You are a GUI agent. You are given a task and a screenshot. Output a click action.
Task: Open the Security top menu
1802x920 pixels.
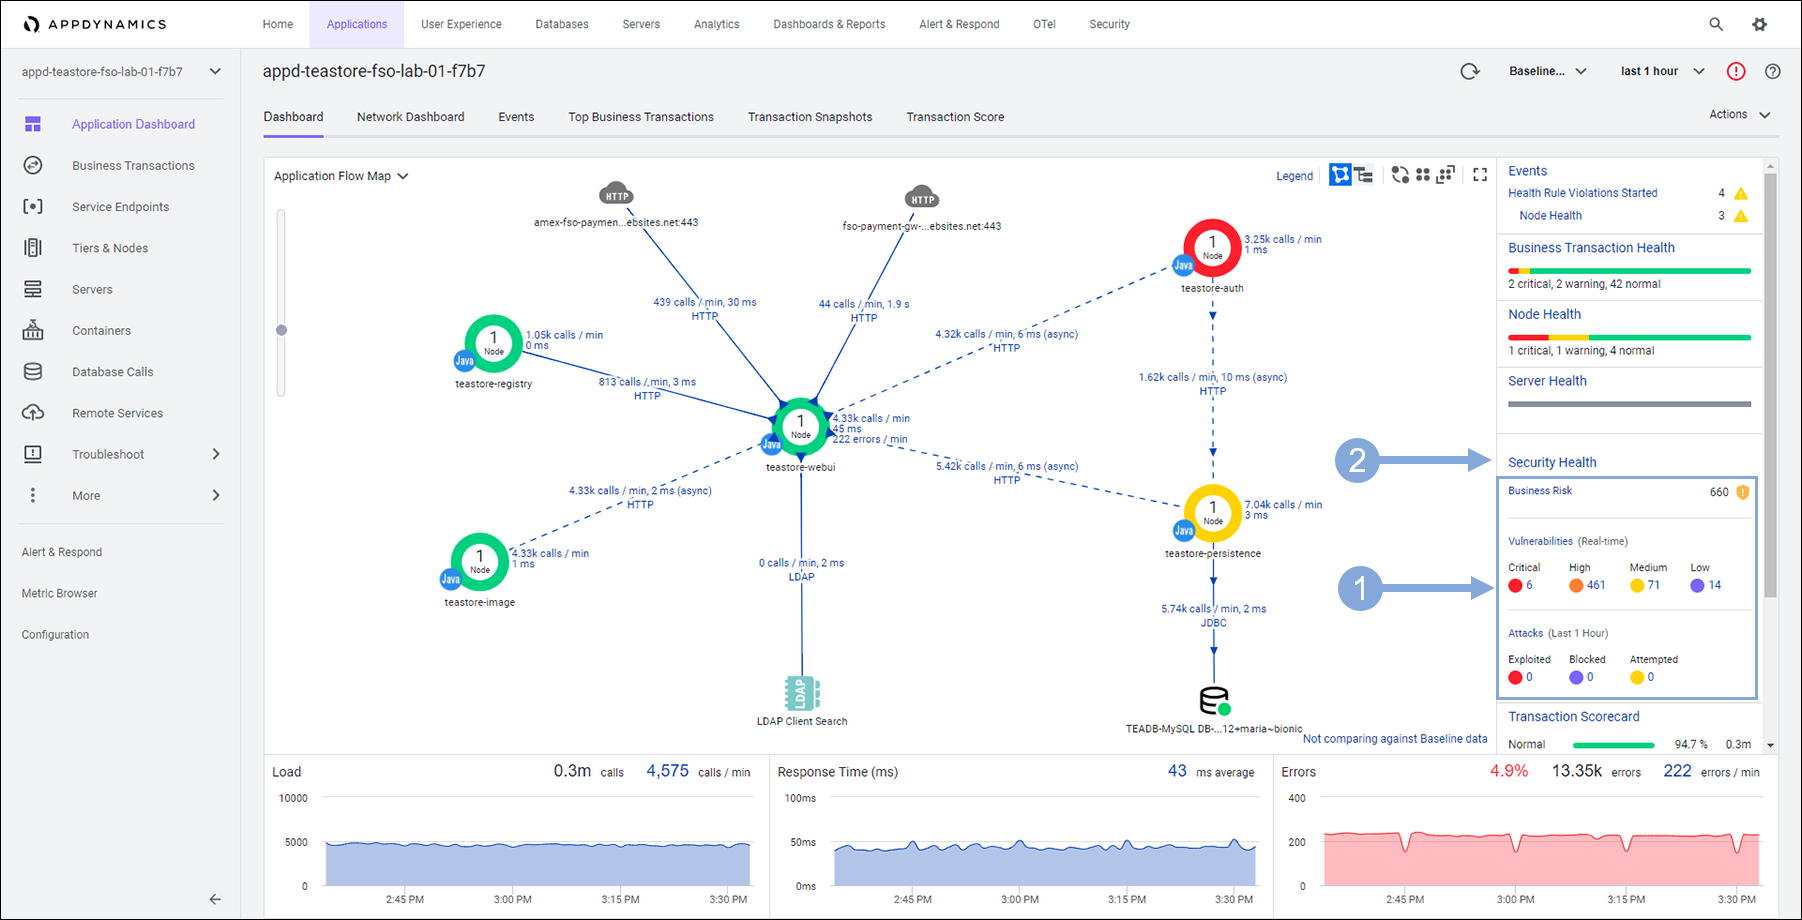(1109, 24)
